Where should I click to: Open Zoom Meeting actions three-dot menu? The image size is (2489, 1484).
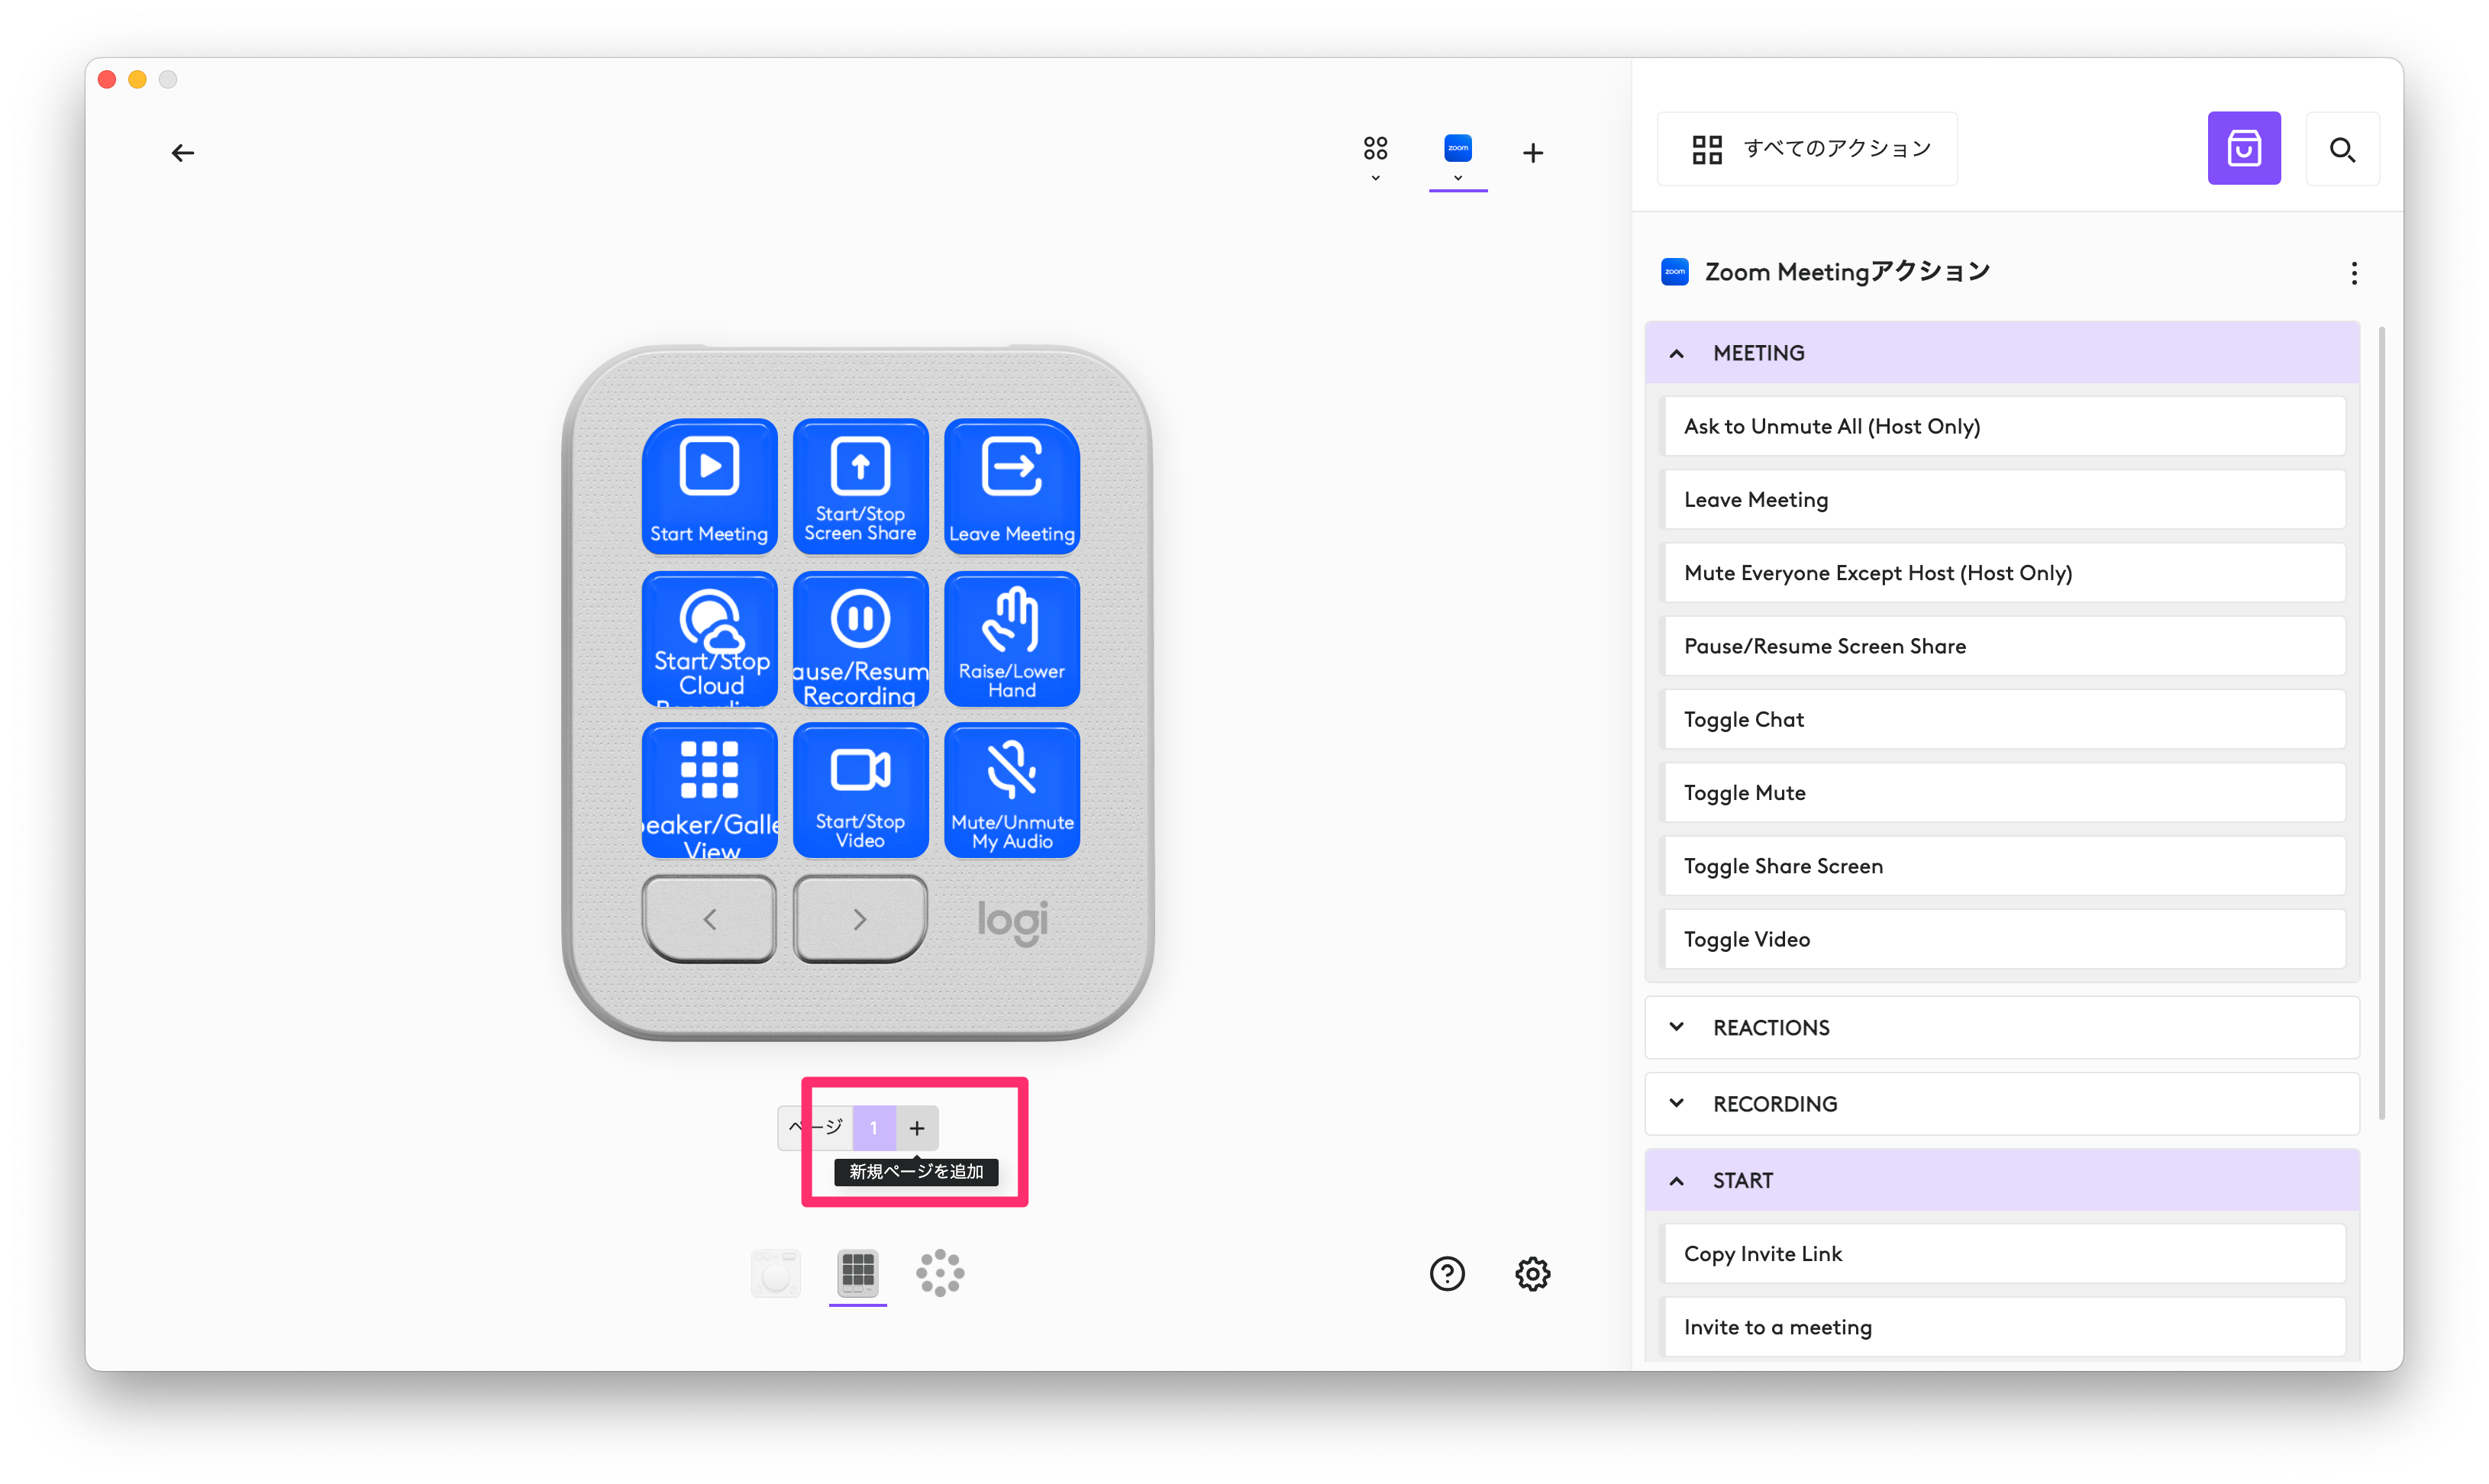pyautogui.click(x=2353, y=273)
